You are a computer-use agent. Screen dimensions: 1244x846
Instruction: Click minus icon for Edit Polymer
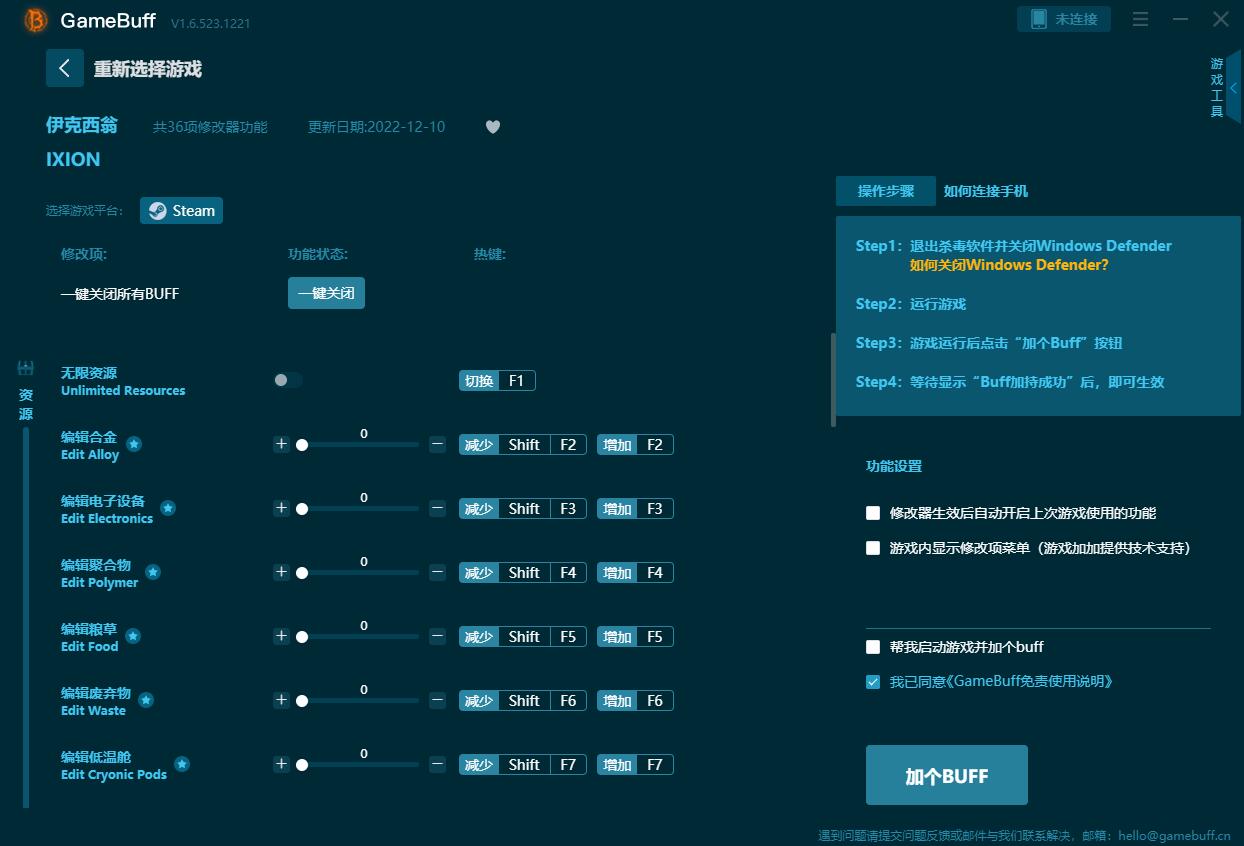click(437, 572)
